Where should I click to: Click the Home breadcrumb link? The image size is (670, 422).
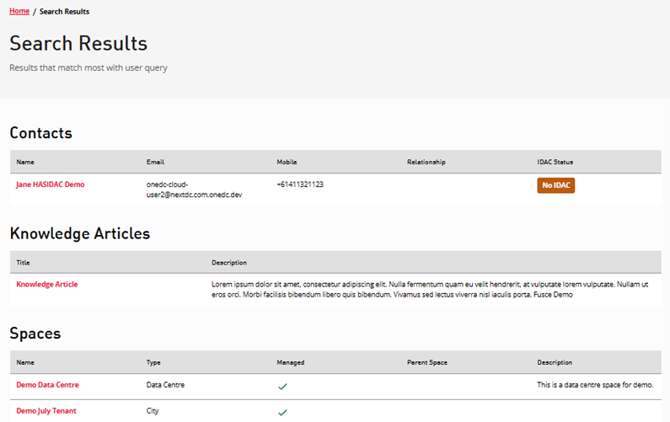coord(19,11)
